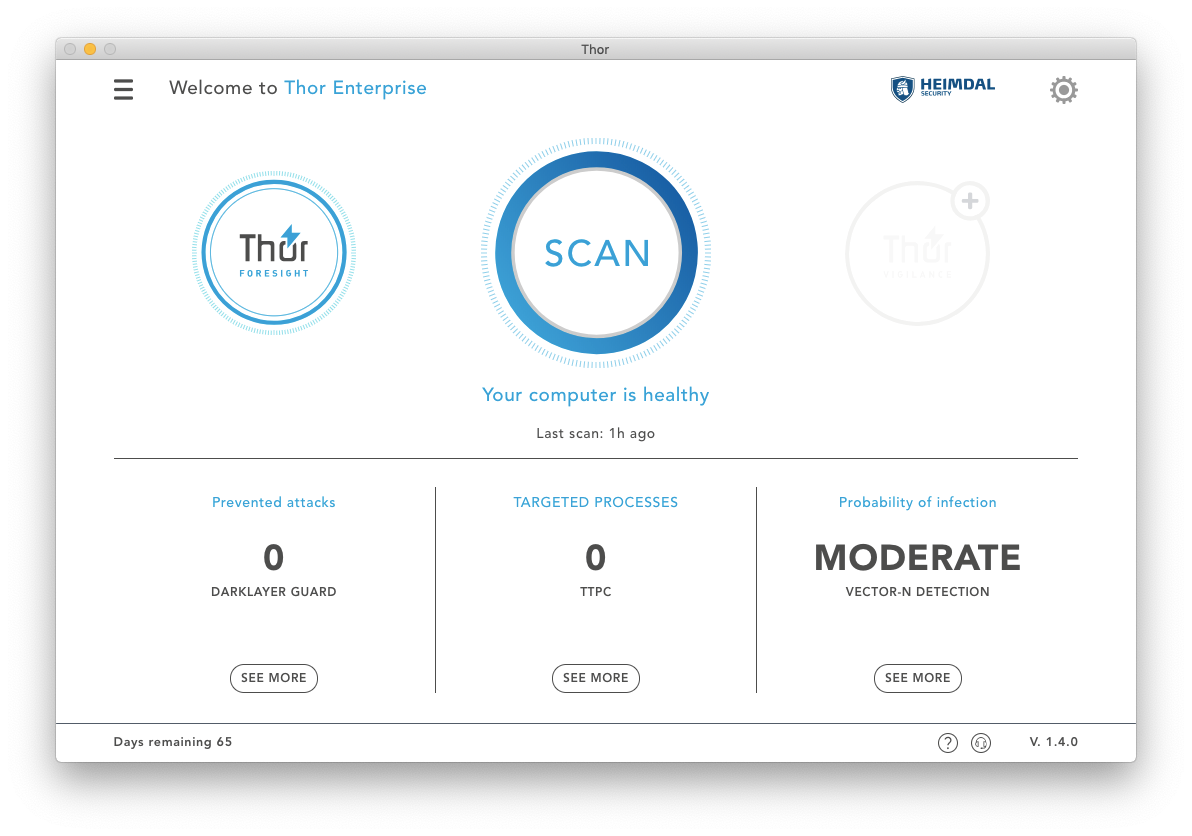Click the 'TTPC' label
Image resolution: width=1192 pixels, height=836 pixels.
click(x=596, y=591)
